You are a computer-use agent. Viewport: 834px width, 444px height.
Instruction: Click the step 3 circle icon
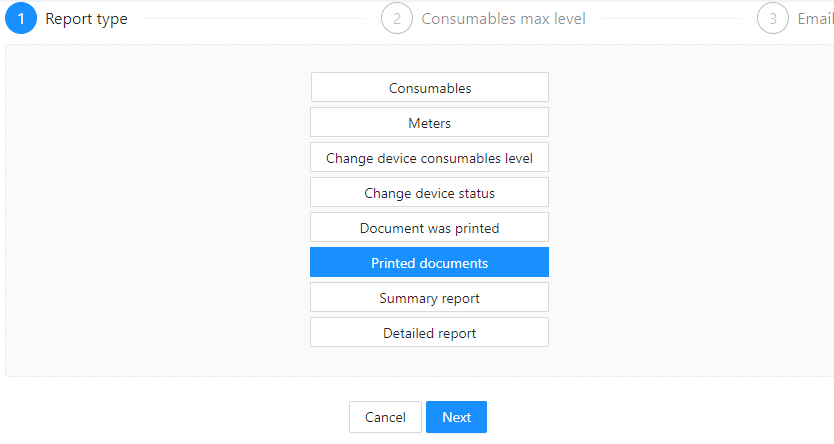tap(773, 19)
